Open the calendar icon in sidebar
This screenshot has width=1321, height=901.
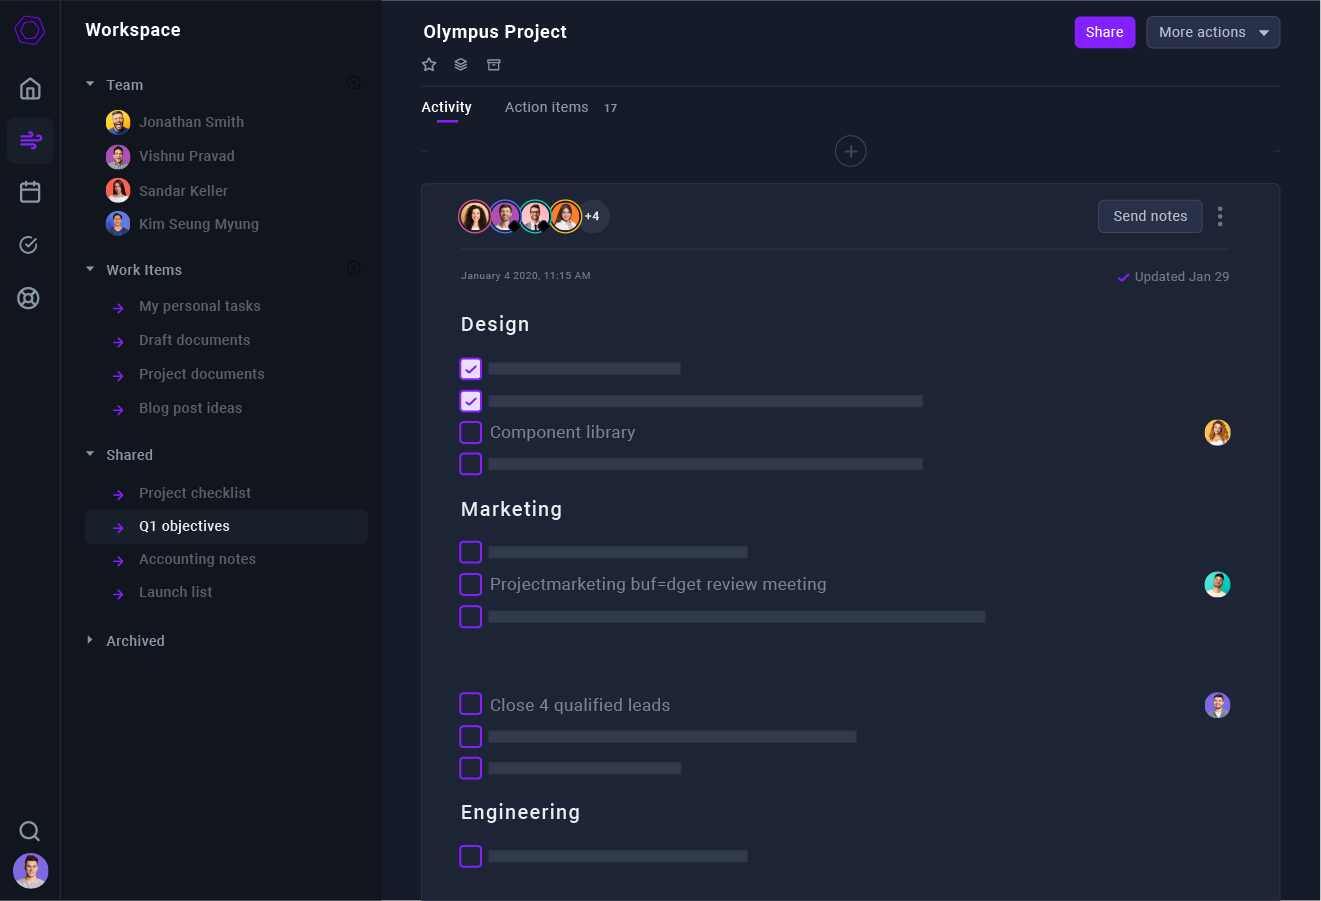pyautogui.click(x=30, y=192)
